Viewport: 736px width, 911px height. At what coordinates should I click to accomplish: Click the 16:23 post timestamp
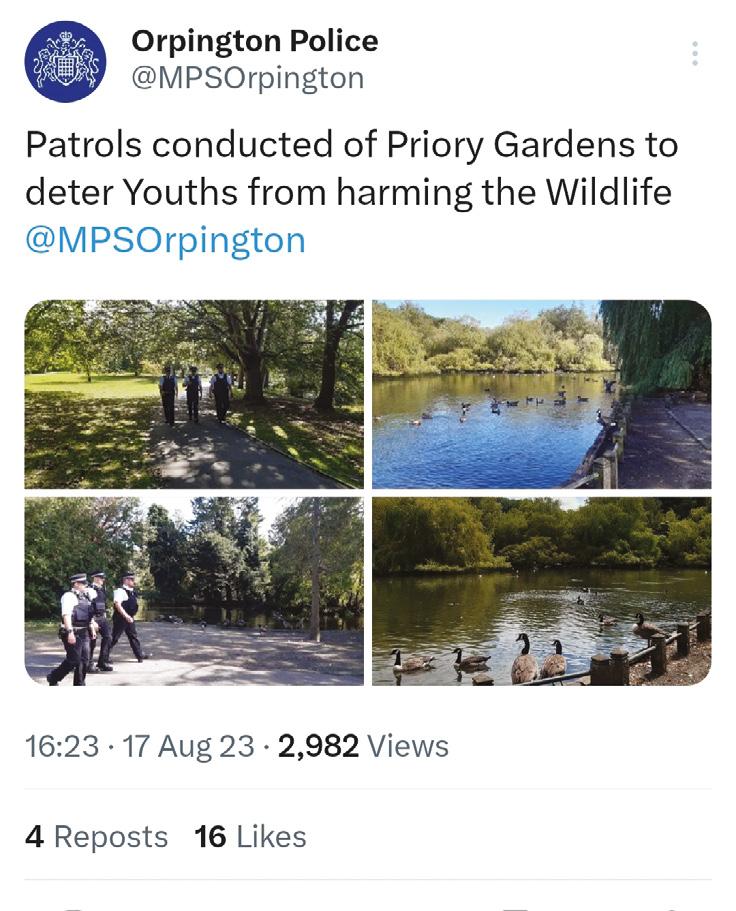click(62, 746)
